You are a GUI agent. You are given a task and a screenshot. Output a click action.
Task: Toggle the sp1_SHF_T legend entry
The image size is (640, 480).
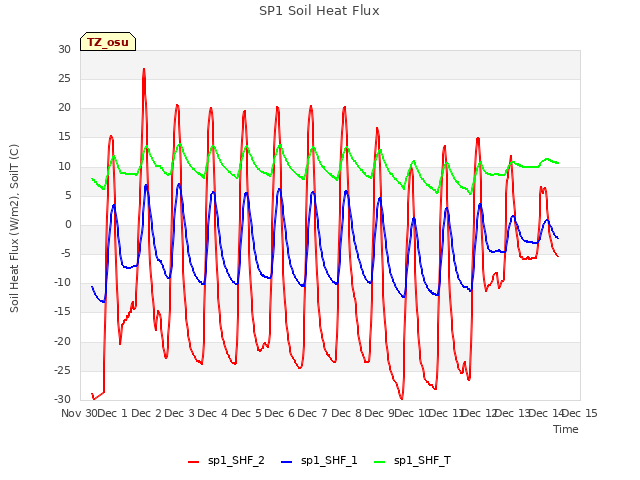pyautogui.click(x=413, y=461)
